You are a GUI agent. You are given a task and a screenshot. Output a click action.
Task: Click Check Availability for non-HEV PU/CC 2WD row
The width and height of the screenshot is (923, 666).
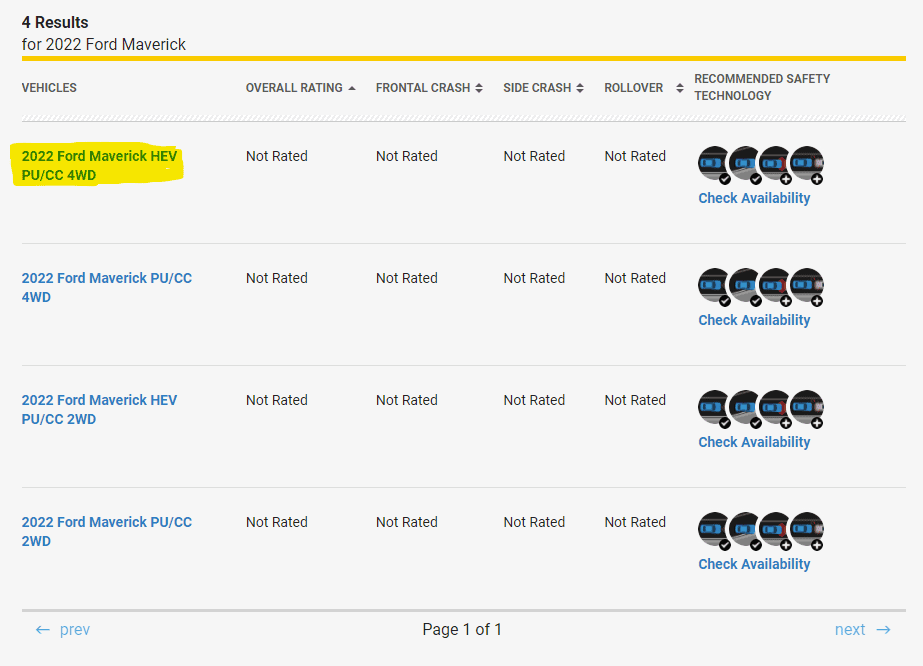tap(754, 564)
